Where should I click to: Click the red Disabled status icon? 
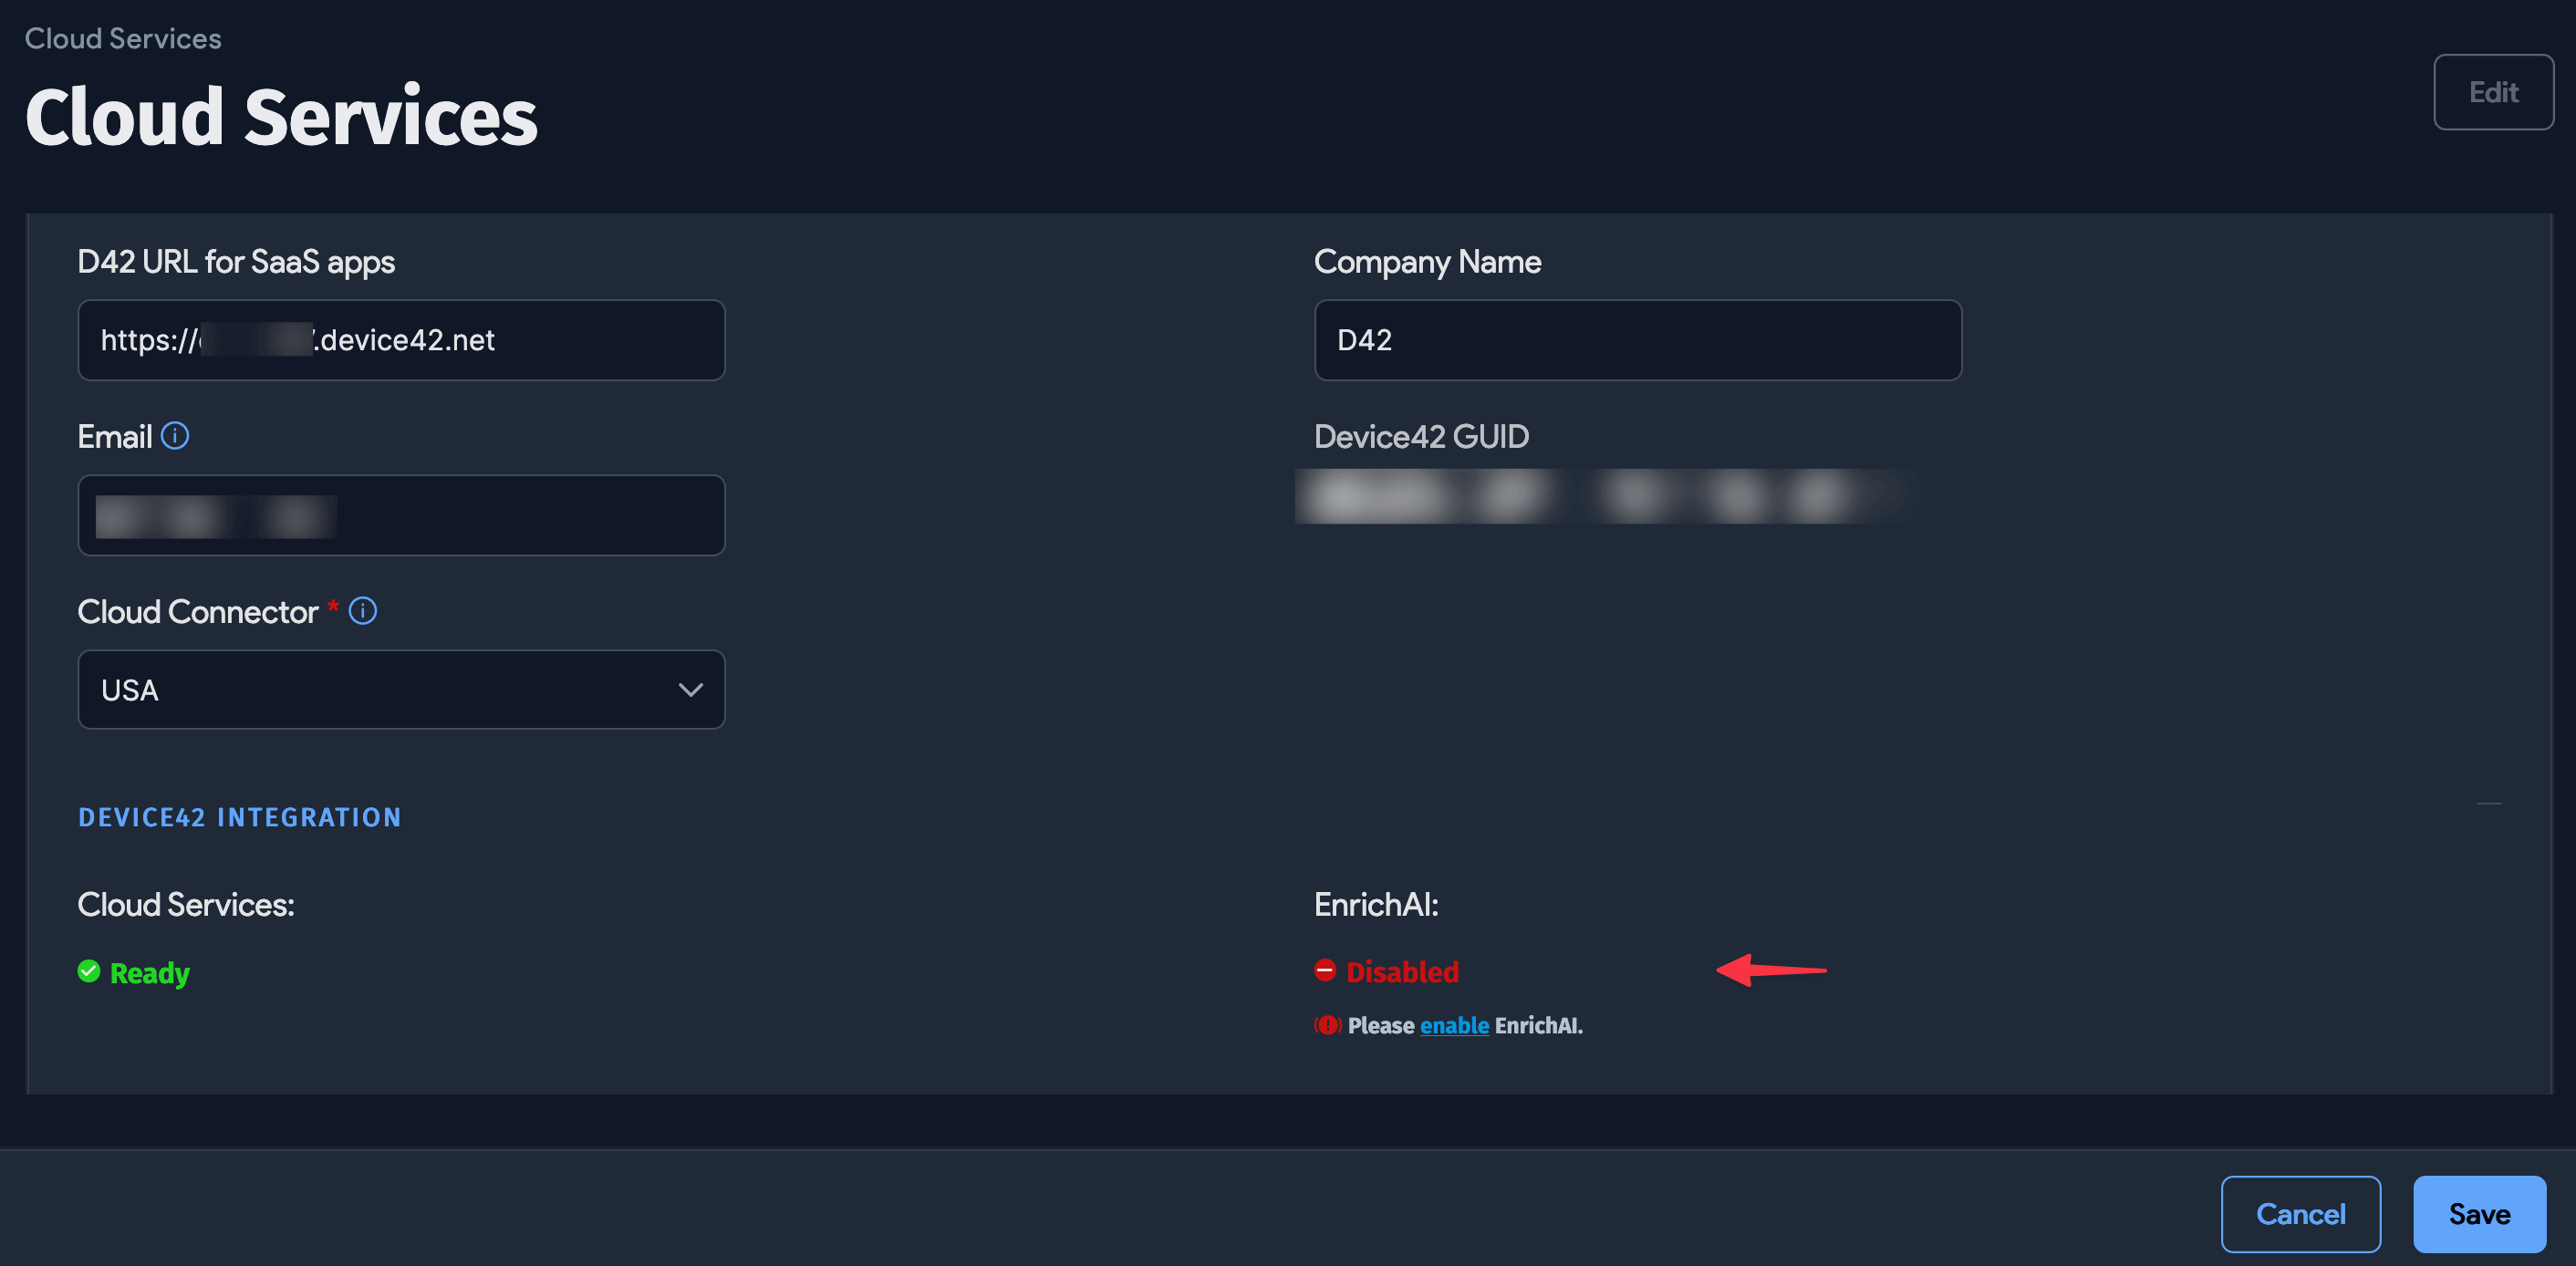pos(1325,970)
